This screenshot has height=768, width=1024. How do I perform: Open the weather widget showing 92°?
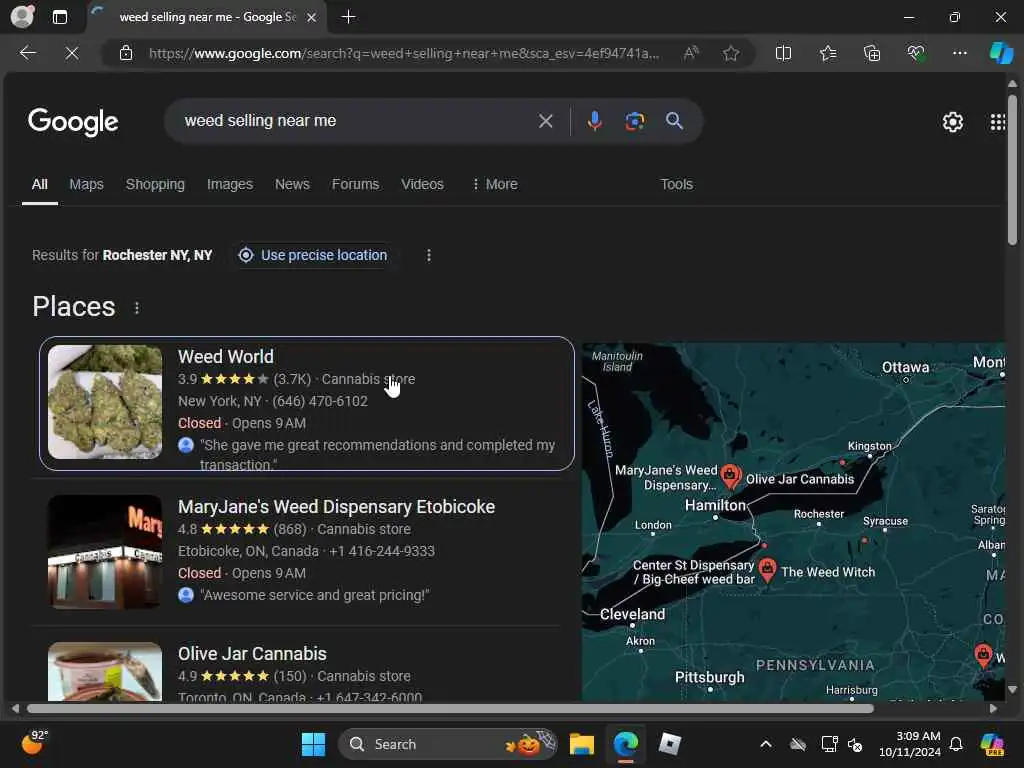tap(35, 743)
